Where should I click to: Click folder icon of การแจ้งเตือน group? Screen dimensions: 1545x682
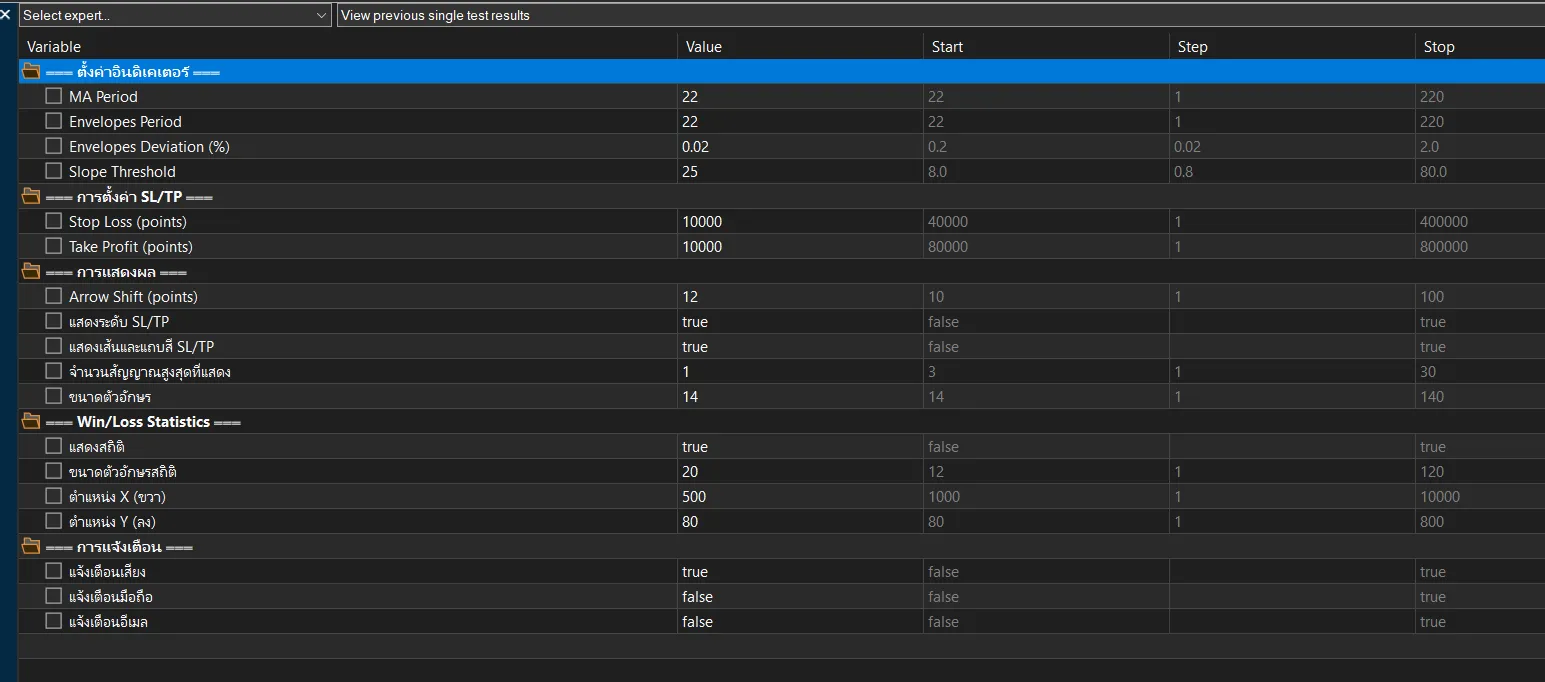click(x=31, y=546)
